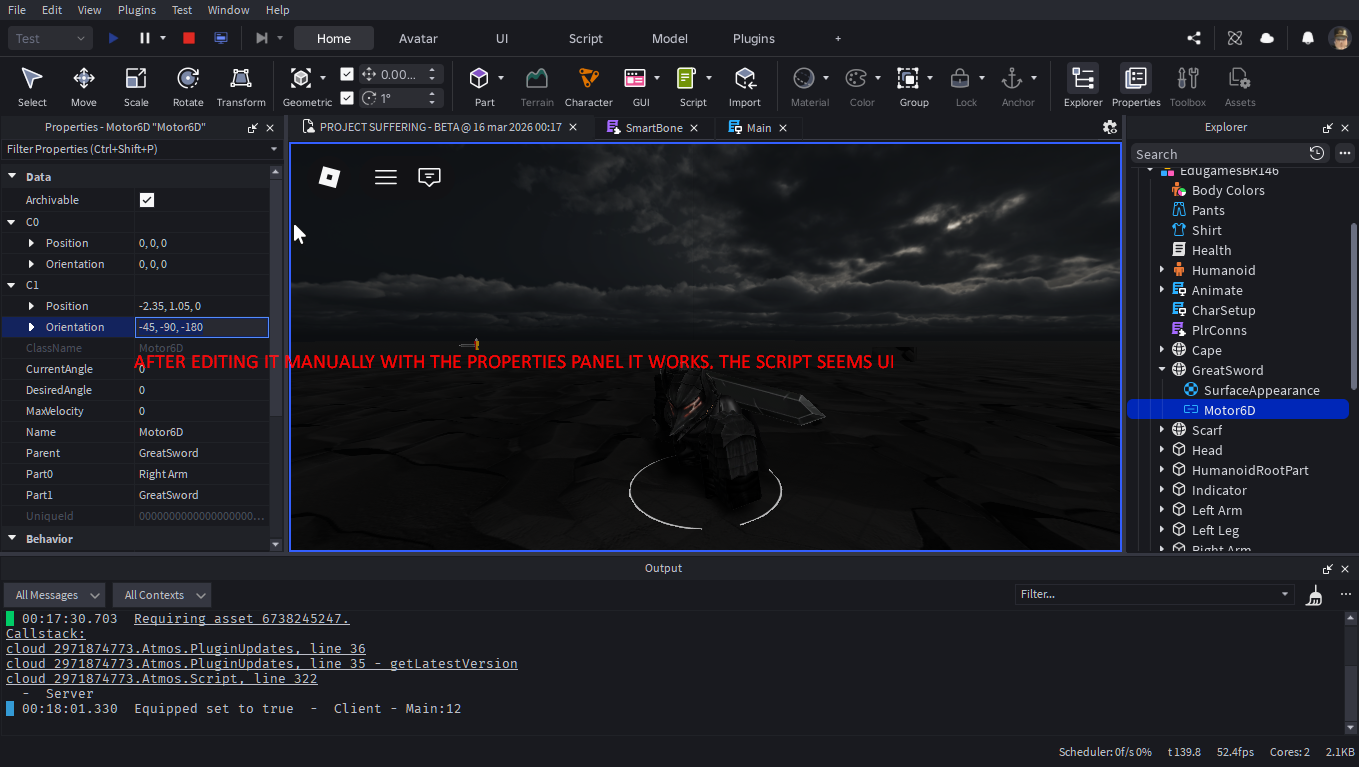Image resolution: width=1359 pixels, height=767 pixels.
Task: Click the blue Play button
Action: pos(113,38)
